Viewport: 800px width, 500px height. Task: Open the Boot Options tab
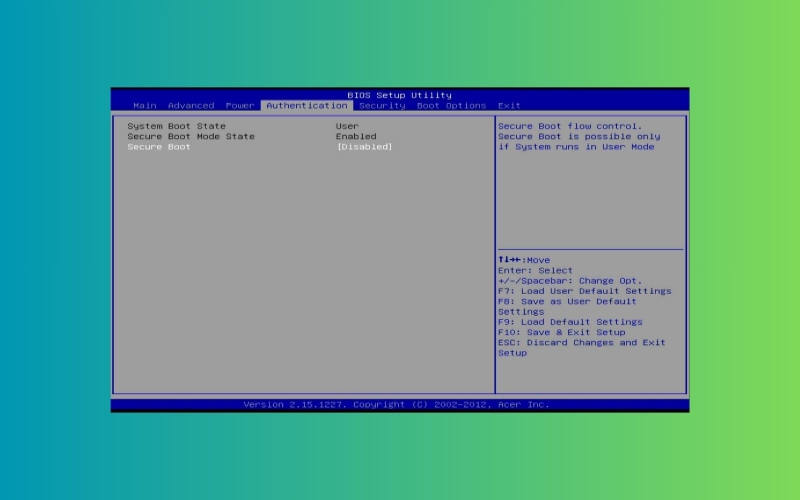tap(451, 106)
